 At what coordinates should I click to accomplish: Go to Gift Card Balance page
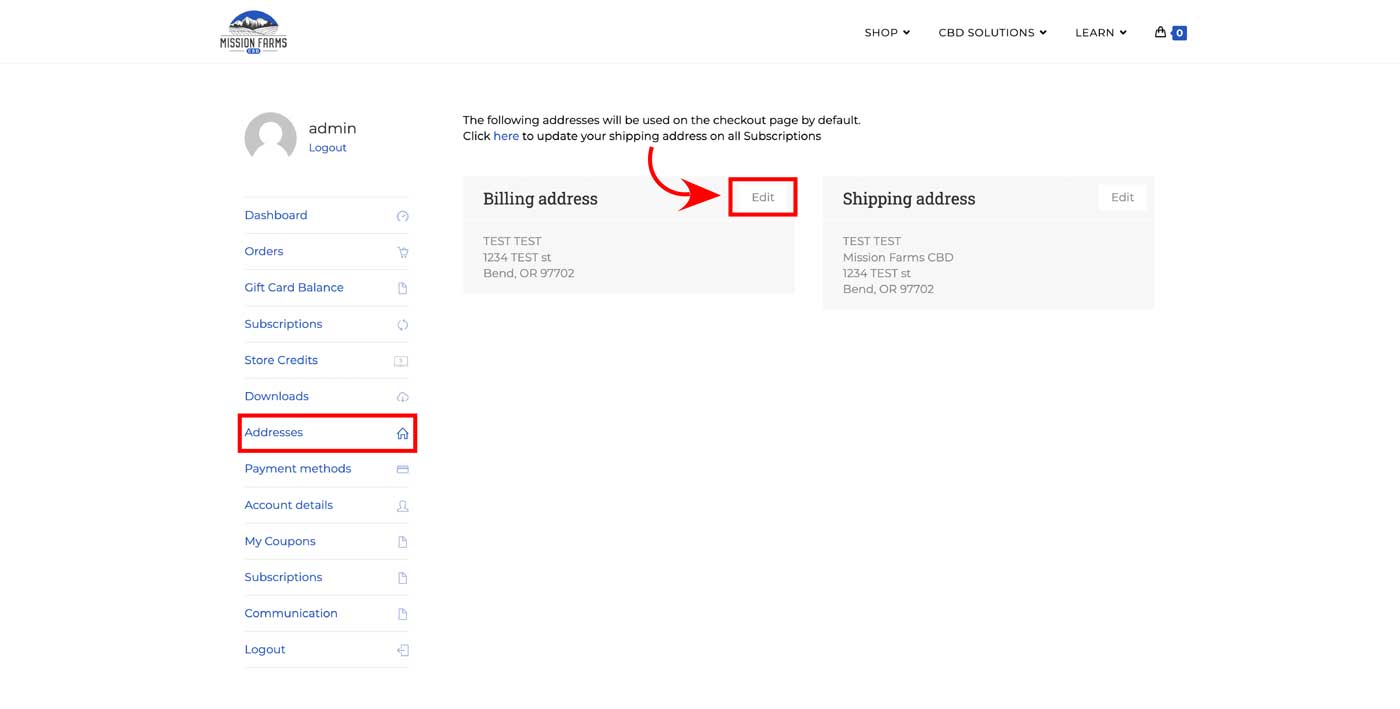[x=294, y=288]
